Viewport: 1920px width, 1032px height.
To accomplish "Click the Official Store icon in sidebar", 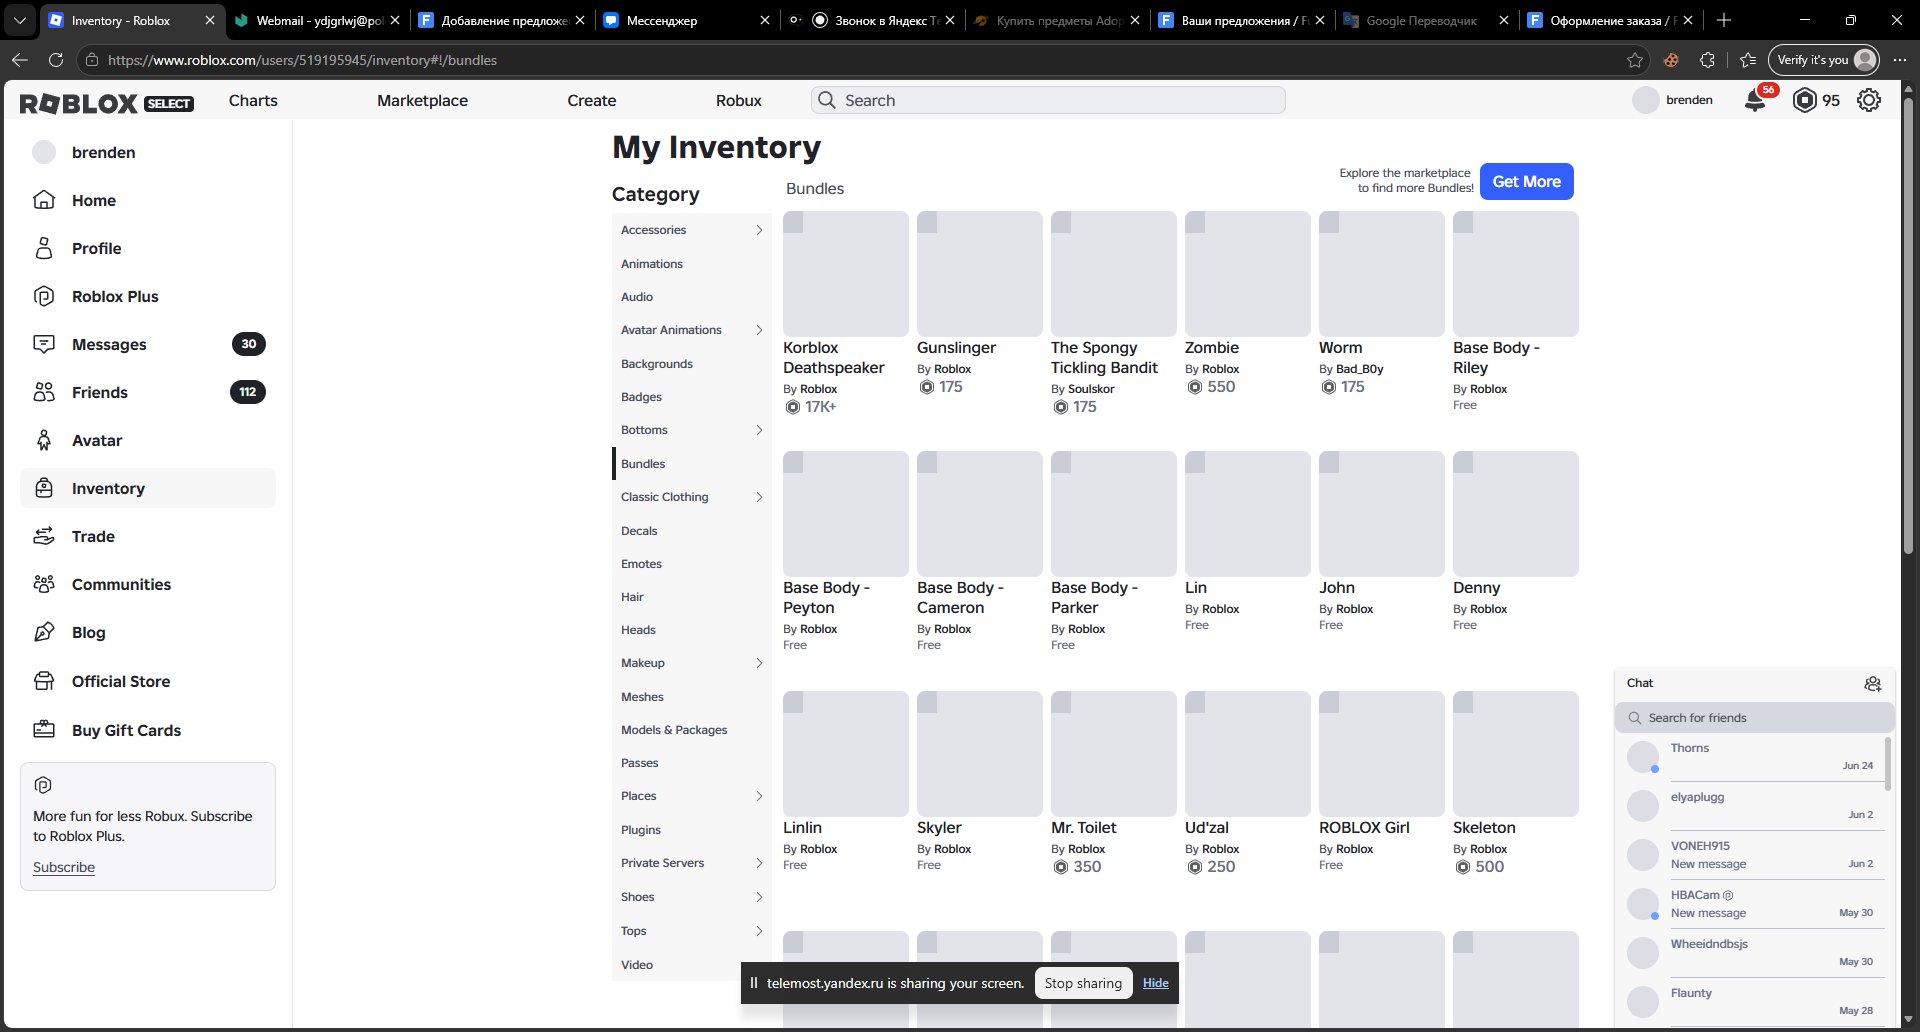I will click(x=44, y=681).
